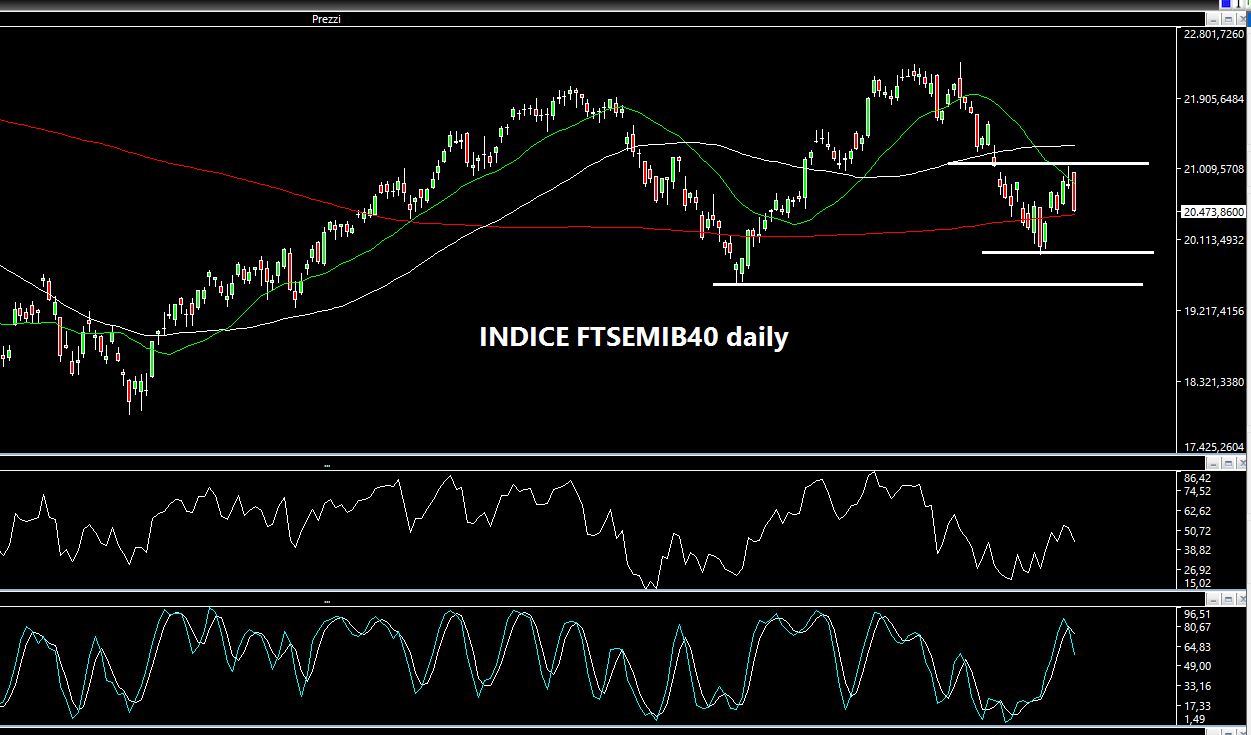The image size is (1251, 735).
Task: Click the 22.801,7260 price scale value
Action: pos(1214,35)
